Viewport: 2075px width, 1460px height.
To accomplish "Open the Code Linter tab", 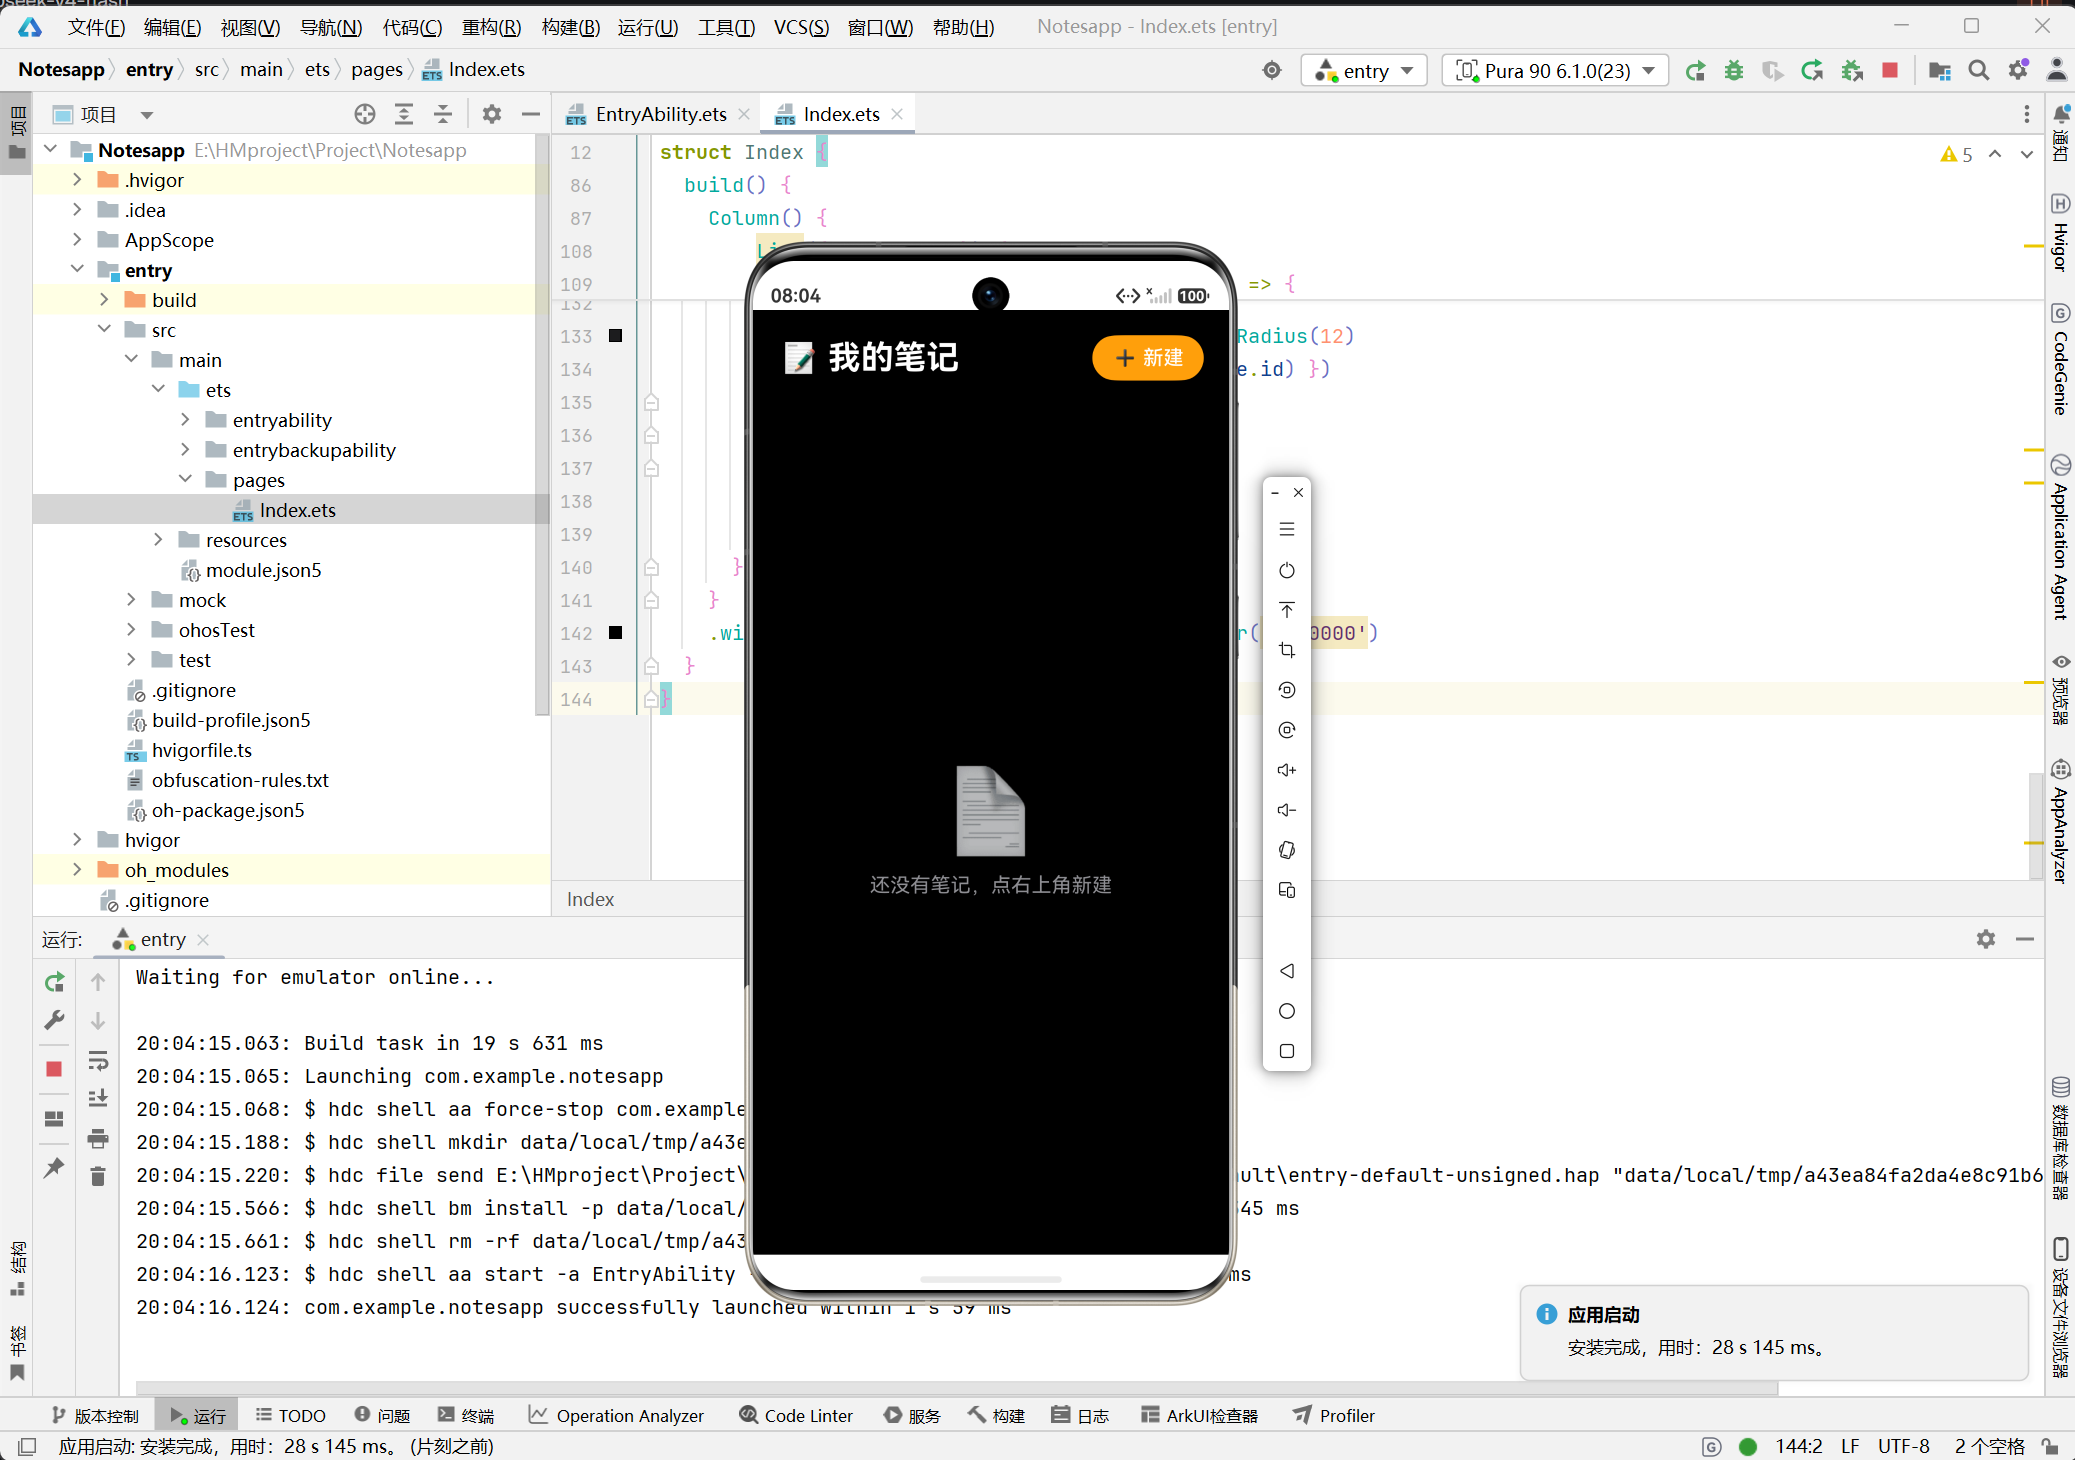I will [x=796, y=1415].
